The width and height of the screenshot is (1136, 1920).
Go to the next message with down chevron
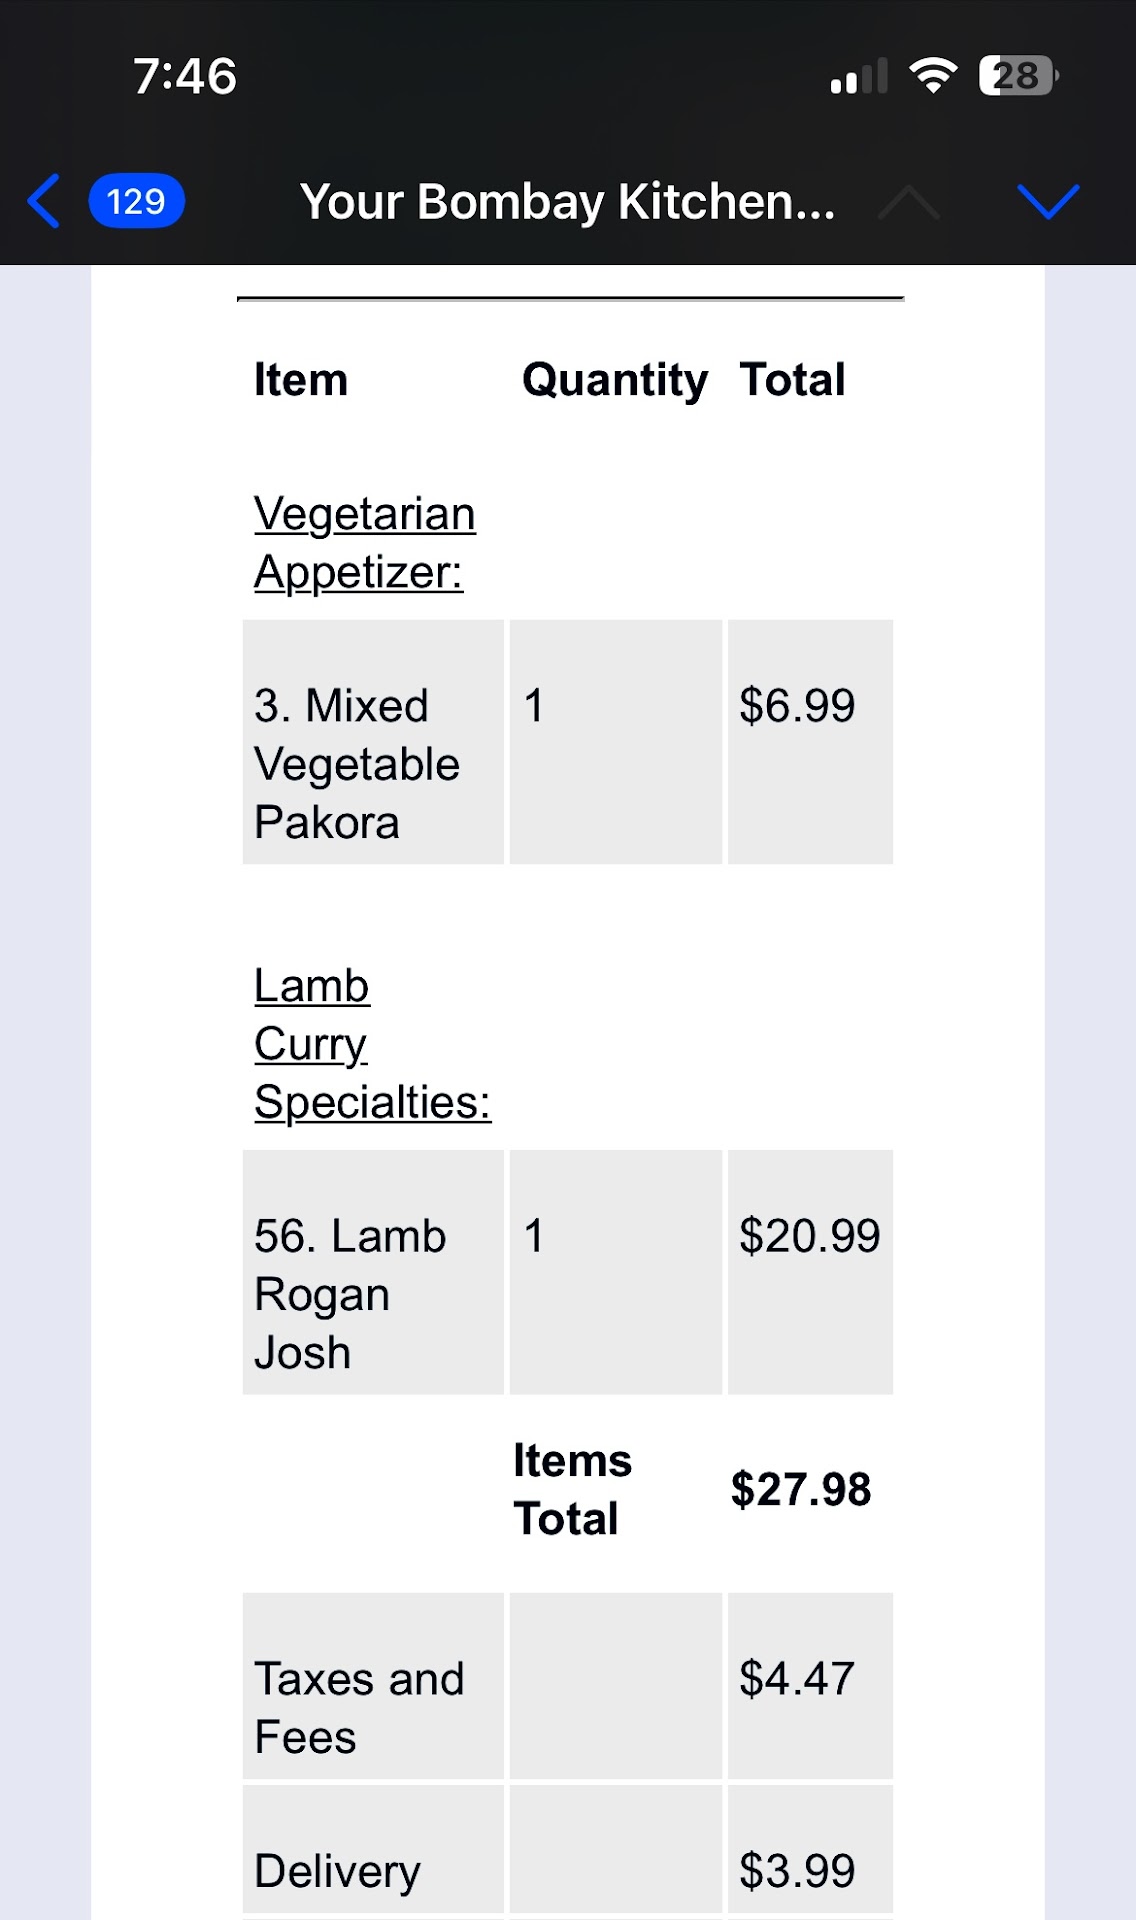[x=1048, y=201]
